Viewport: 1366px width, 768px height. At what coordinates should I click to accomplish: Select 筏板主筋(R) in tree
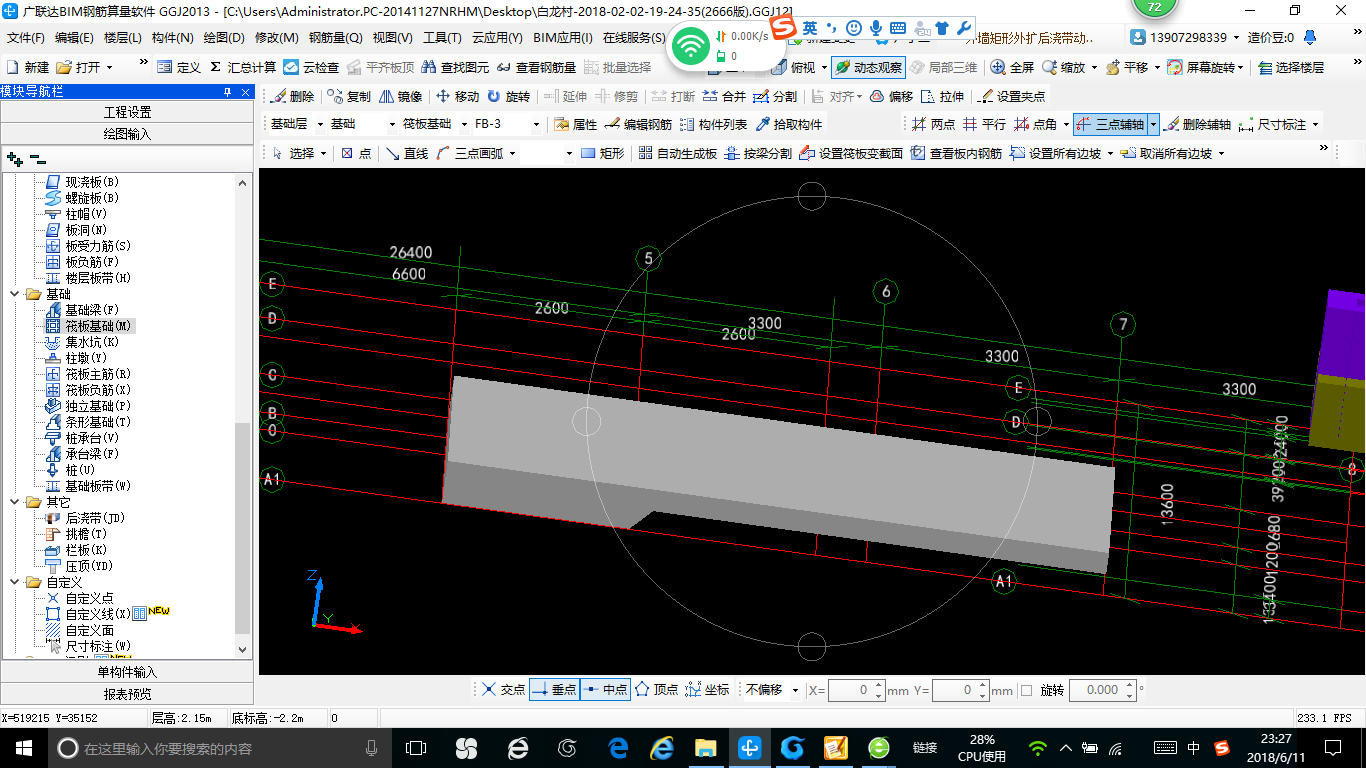[x=98, y=374]
